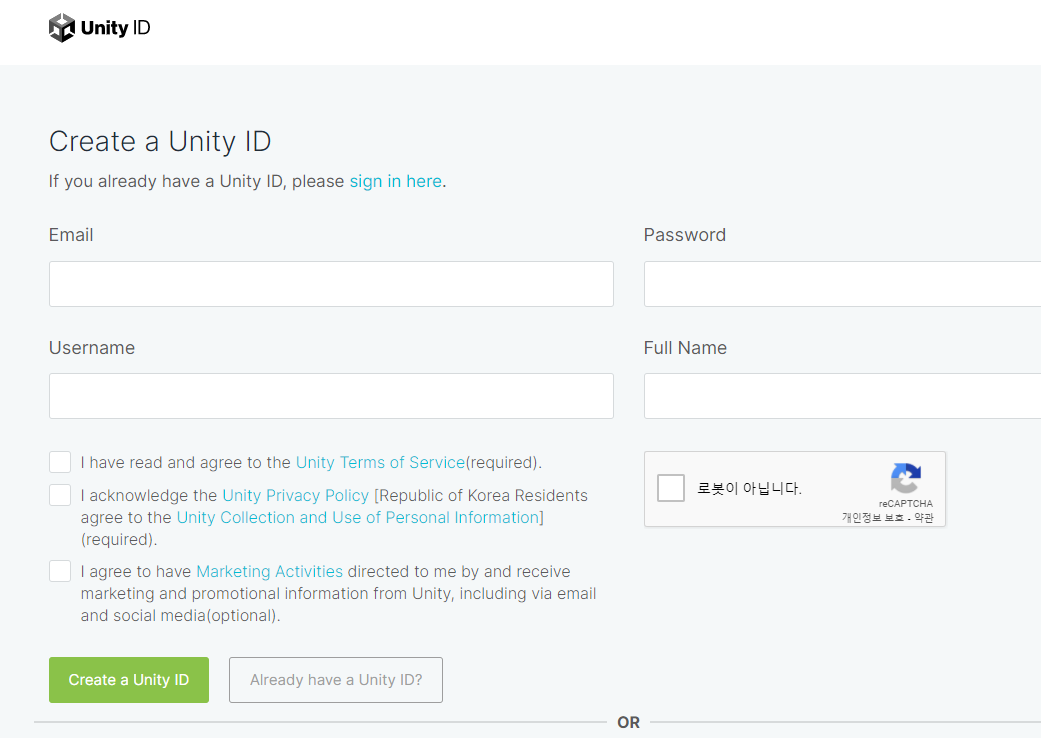Click the 'Email' field label
The image size is (1041, 738).
71,235
